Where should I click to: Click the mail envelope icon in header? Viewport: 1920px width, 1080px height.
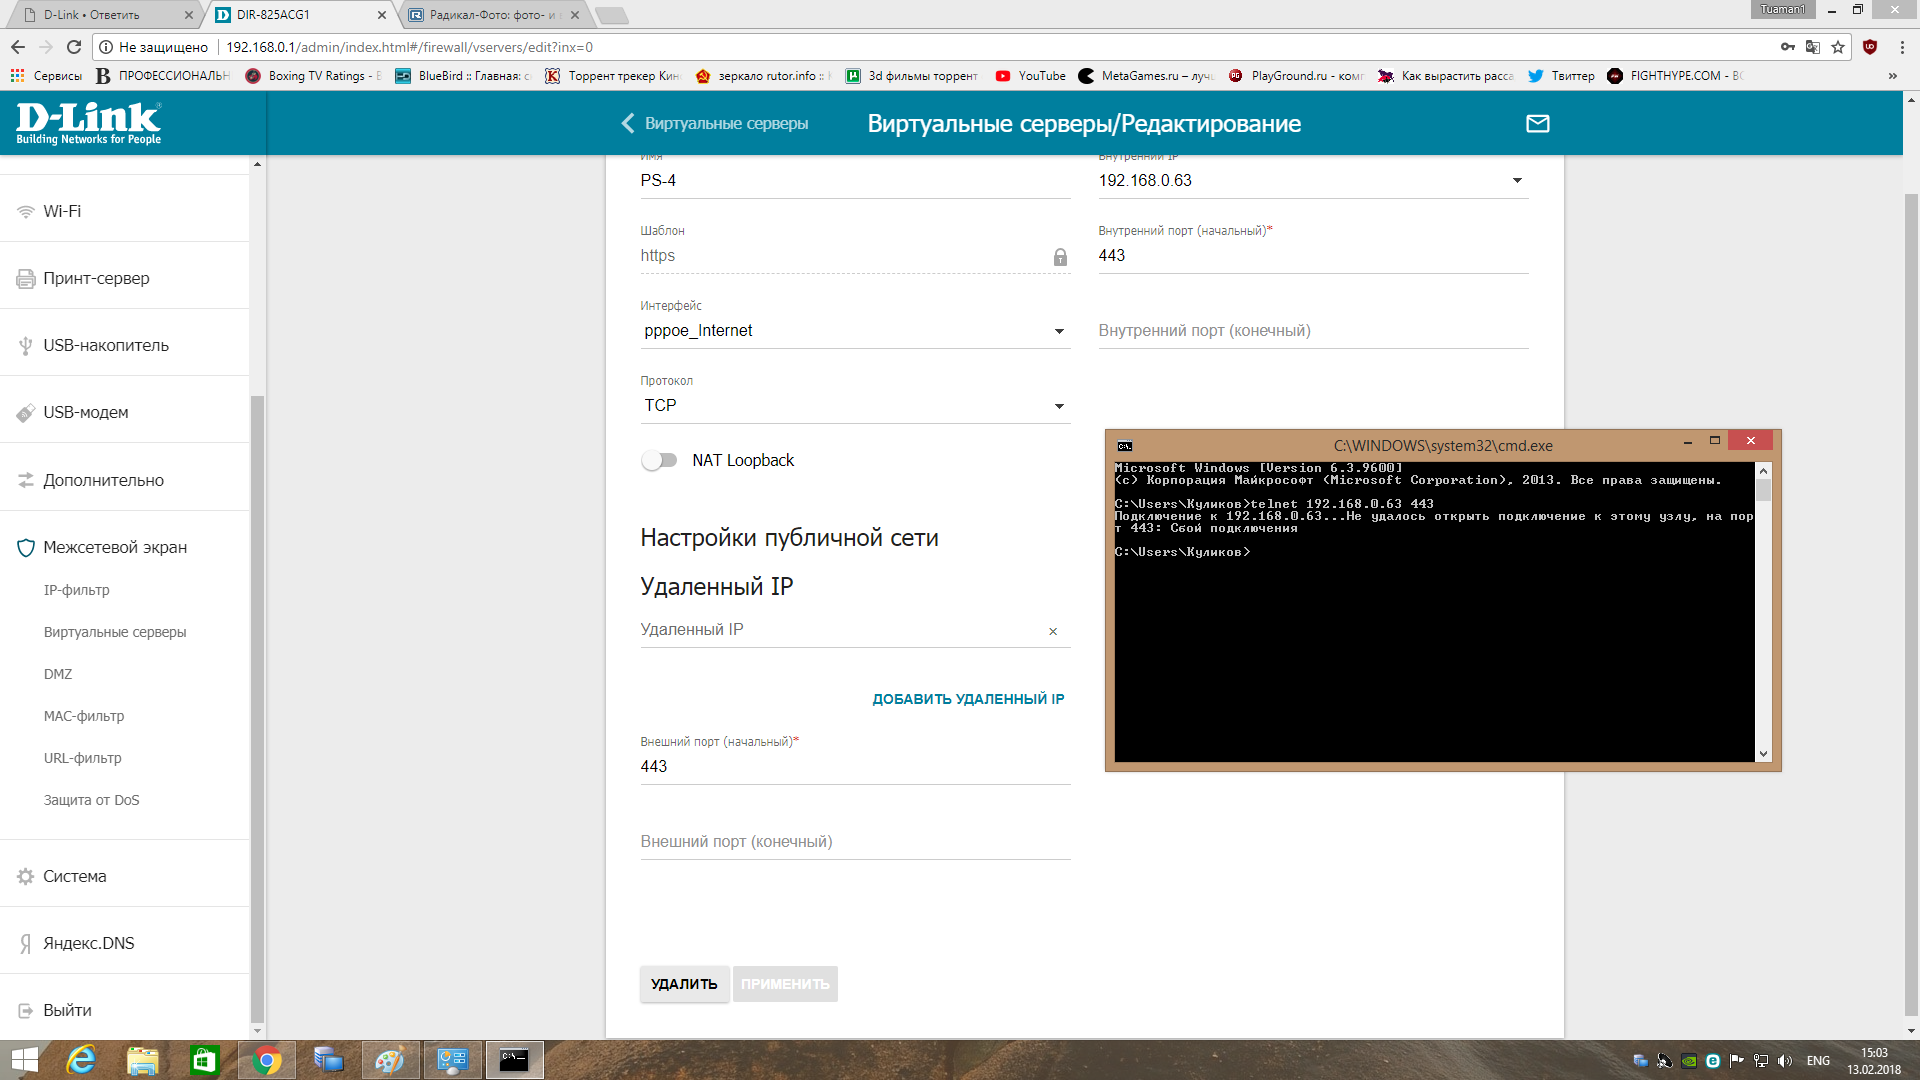pyautogui.click(x=1537, y=124)
